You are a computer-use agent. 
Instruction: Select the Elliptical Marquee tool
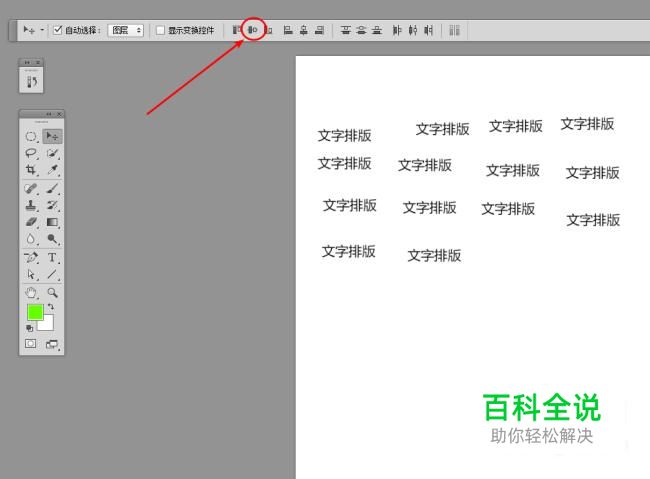pos(31,136)
